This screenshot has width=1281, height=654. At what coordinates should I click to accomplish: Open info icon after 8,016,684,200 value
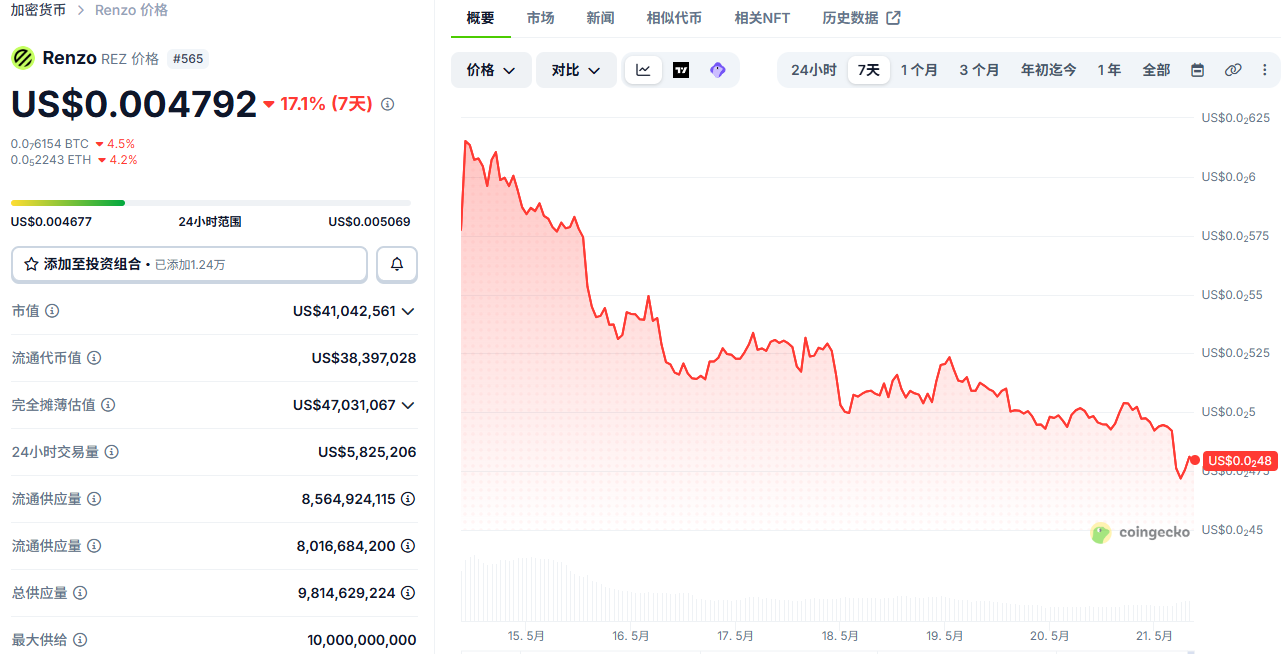coord(408,546)
